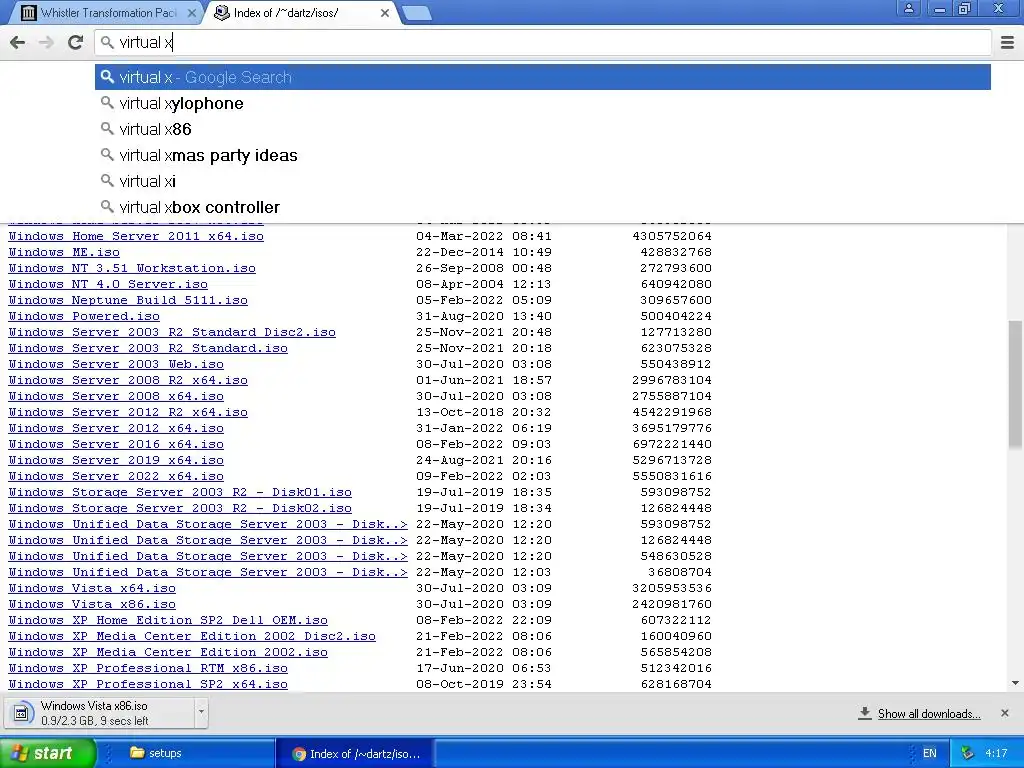Viewport: 1024px width, 768px height.
Task: Click Windows Storage Server 2003 R2 - Disk02.iso
Action: click(x=180, y=508)
